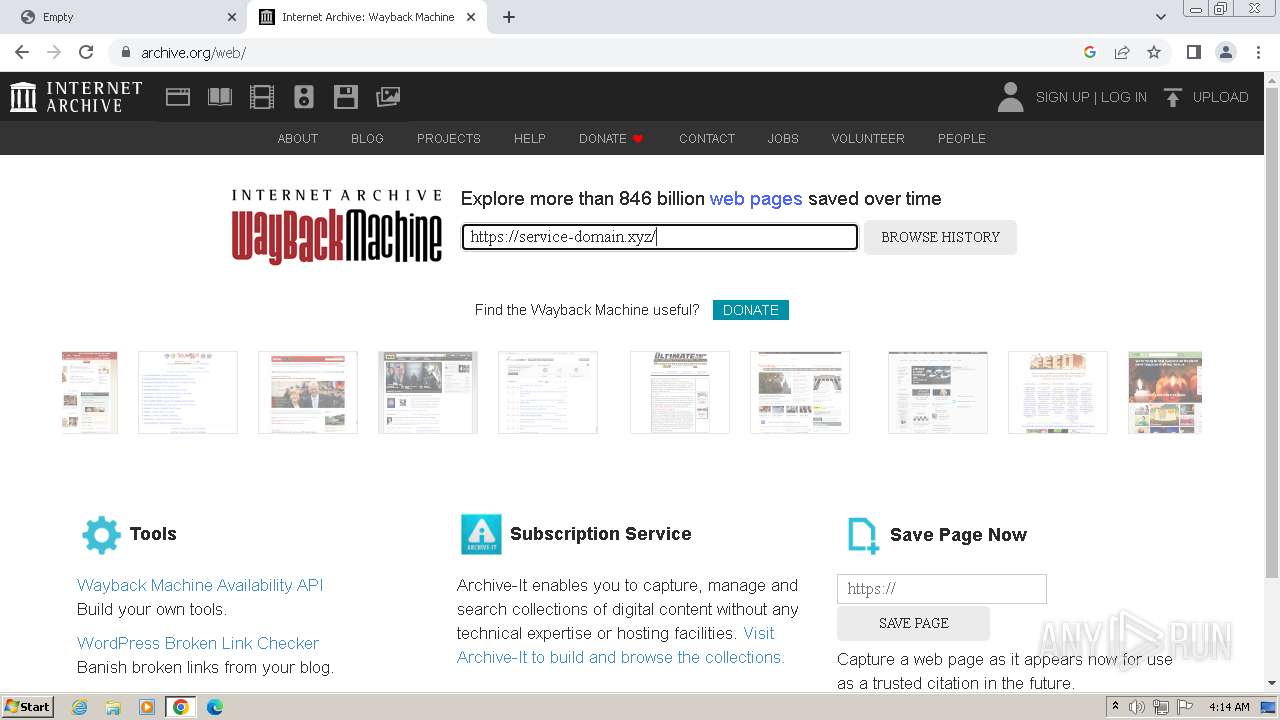Open the Ultimate site thumbnail
Image resolution: width=1280 pixels, height=720 pixels.
[680, 392]
